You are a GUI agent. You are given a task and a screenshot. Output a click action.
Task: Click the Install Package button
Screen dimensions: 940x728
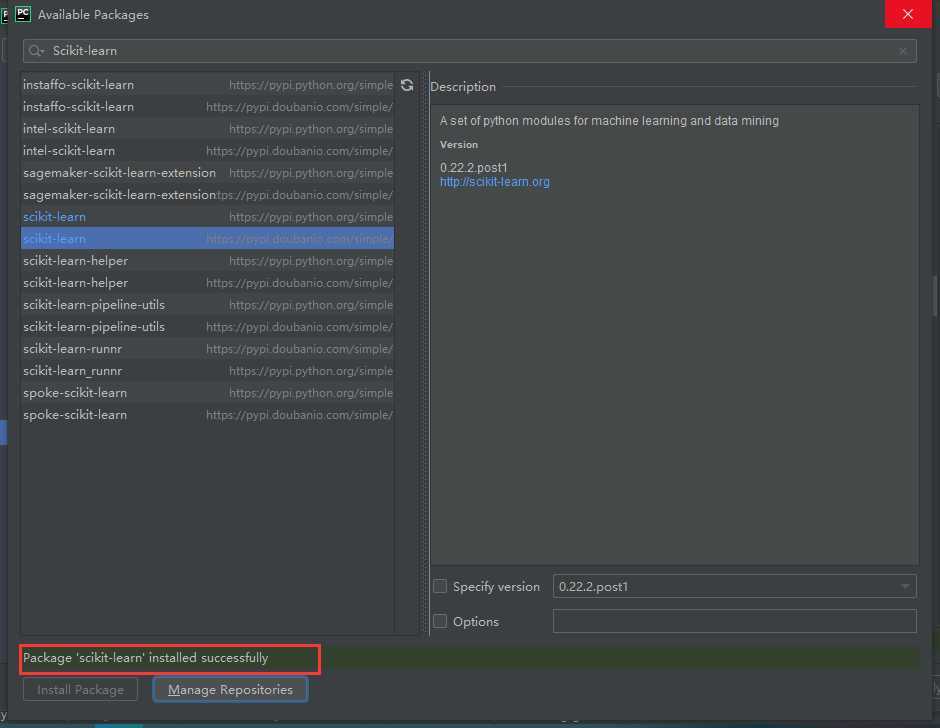click(x=80, y=690)
